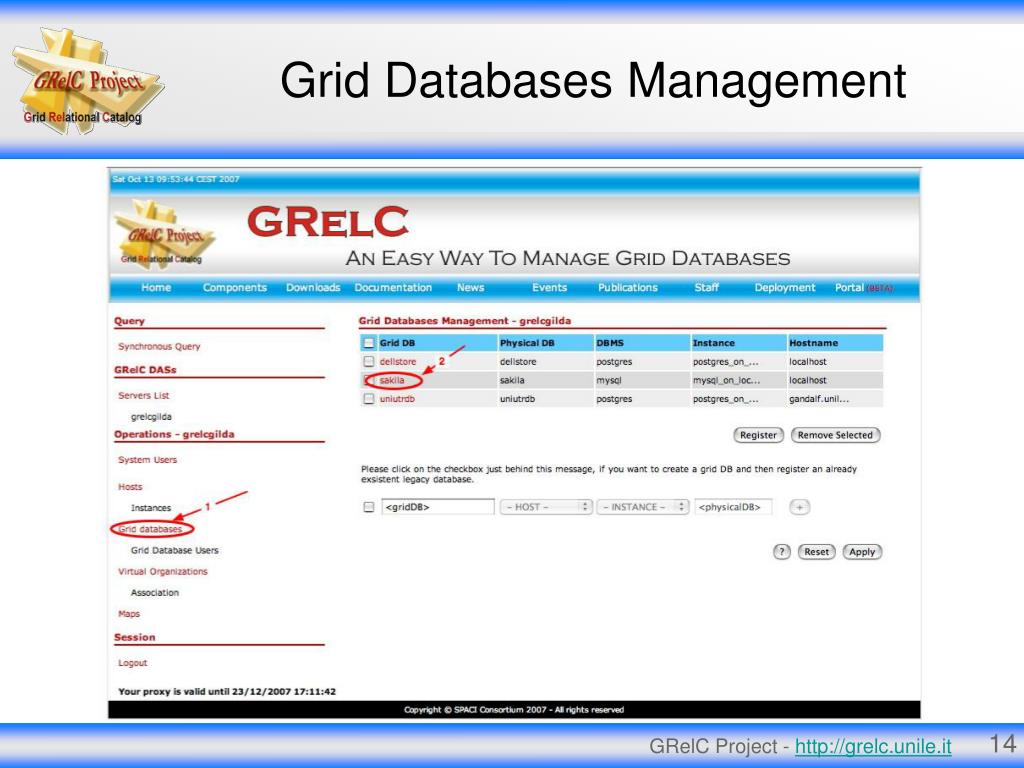1024x768 pixels.
Task: Select Deployment in the navigation bar
Action: click(x=784, y=287)
